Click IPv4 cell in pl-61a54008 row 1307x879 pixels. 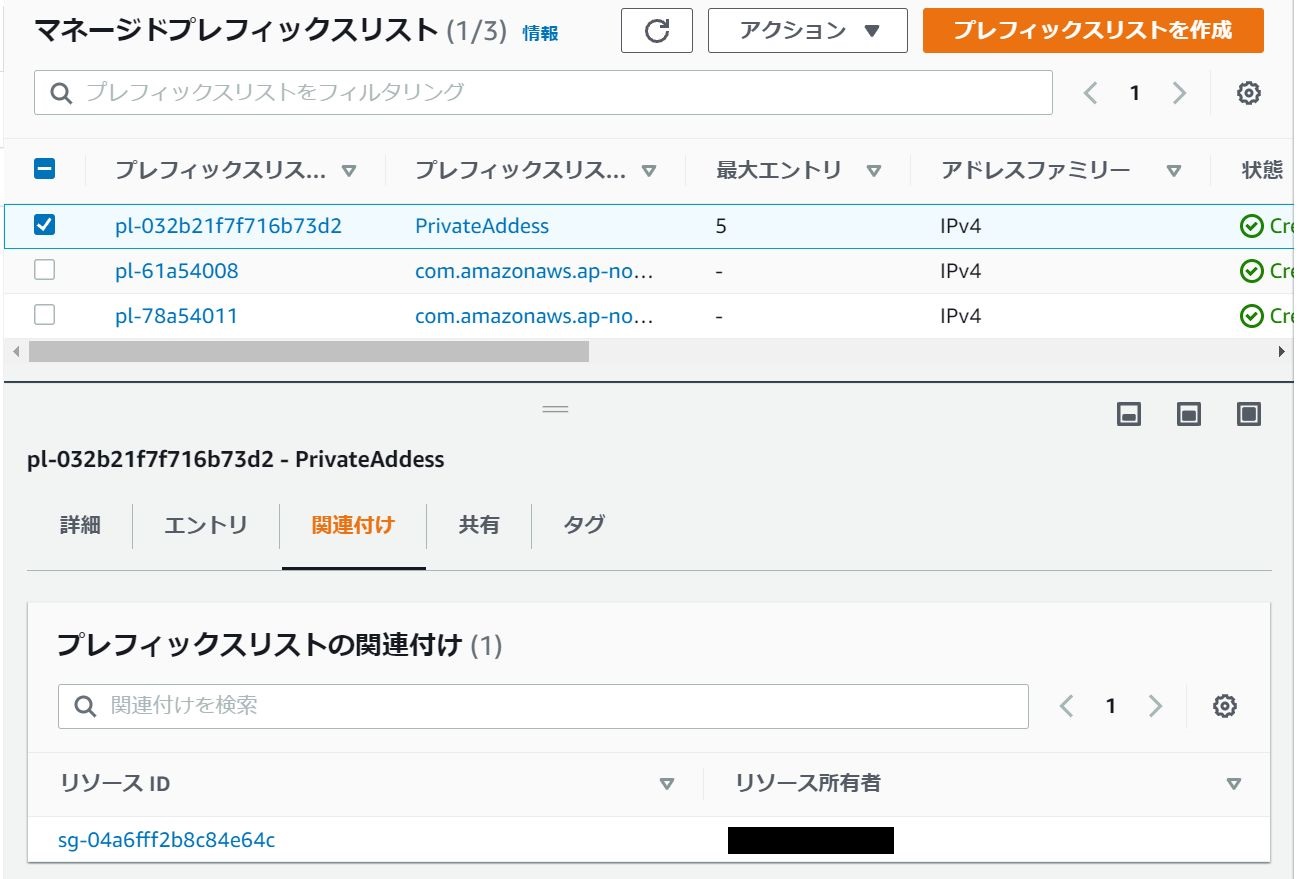pyautogui.click(x=961, y=271)
